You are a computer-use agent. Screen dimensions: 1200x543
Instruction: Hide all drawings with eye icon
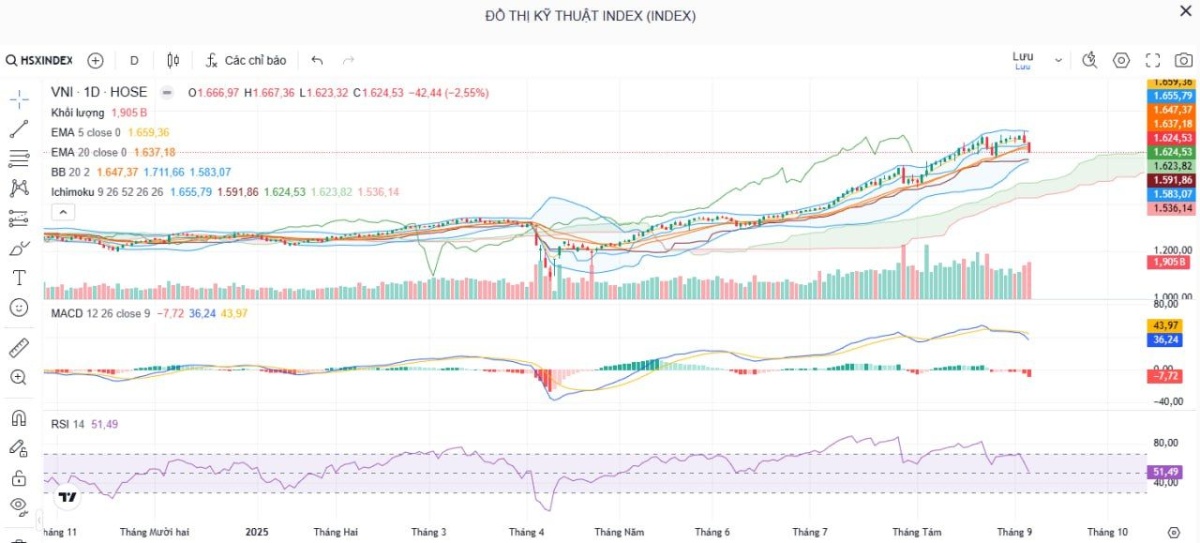[x=18, y=506]
